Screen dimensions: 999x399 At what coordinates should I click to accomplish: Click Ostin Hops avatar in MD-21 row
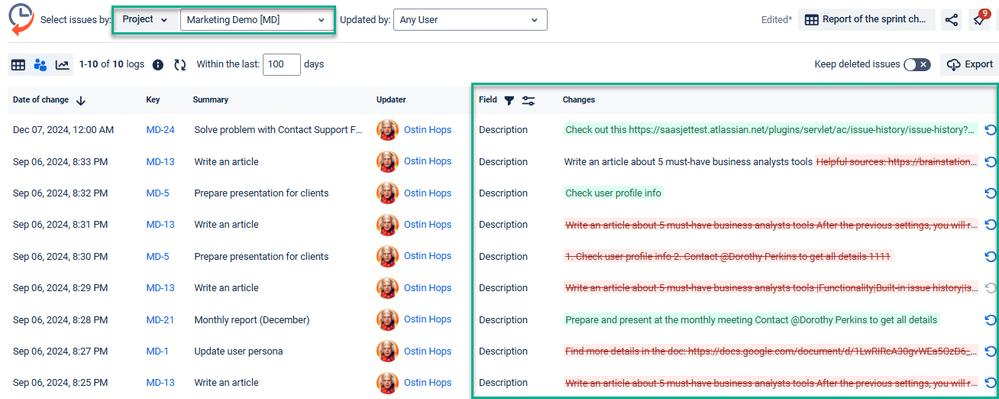pos(387,319)
